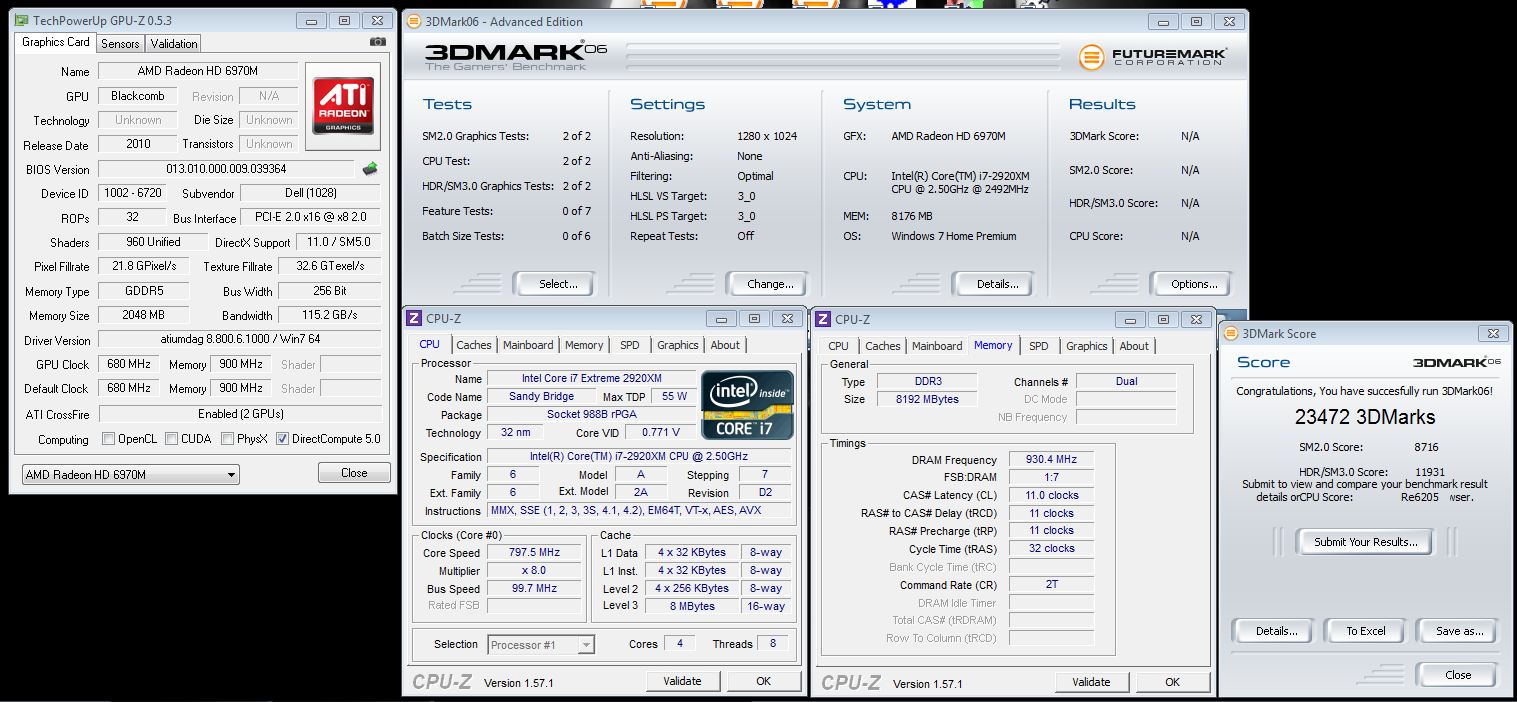Click the Resolution value '1280 x 1024'
Screen dimensions: 1517x702
tap(767, 136)
